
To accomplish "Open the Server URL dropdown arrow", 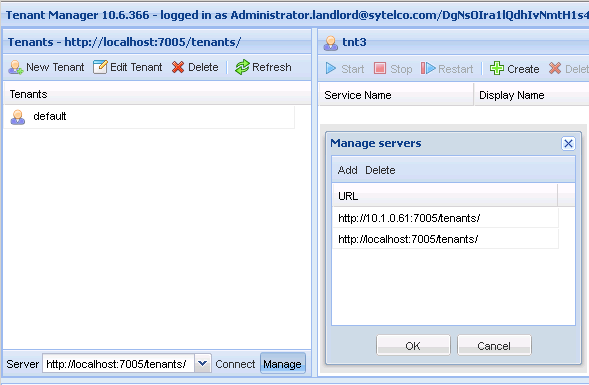I will tap(203, 364).
